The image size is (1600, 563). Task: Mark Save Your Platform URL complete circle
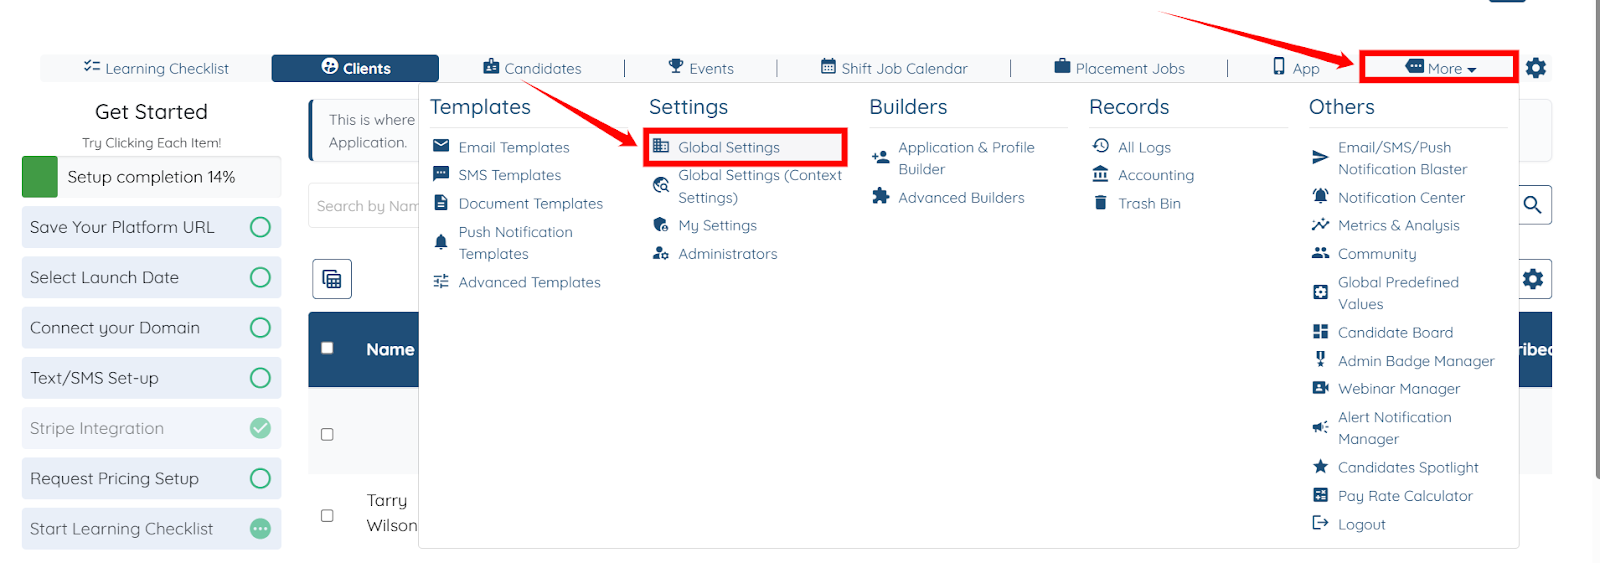pyautogui.click(x=260, y=227)
